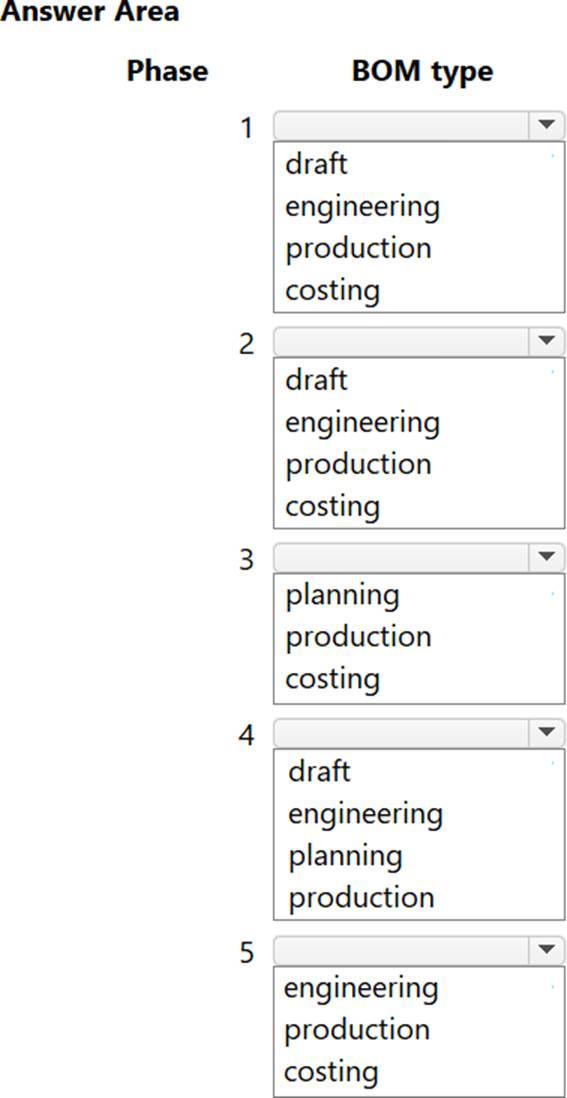Choose production in Phase 2 list
Viewport: 567px width, 1098px height.
[358, 465]
